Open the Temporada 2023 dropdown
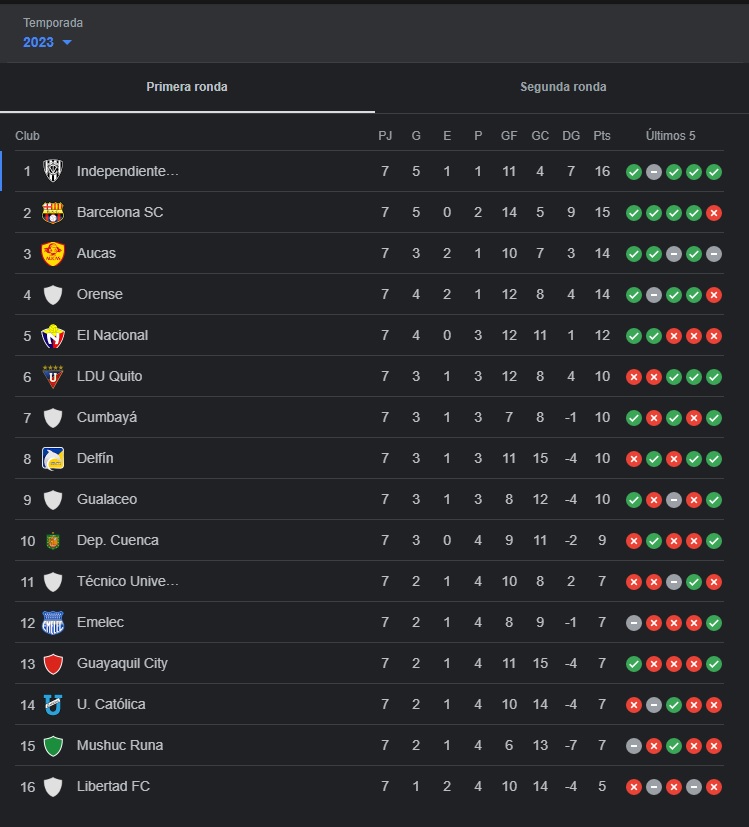749x827 pixels. pyautogui.click(x=46, y=43)
